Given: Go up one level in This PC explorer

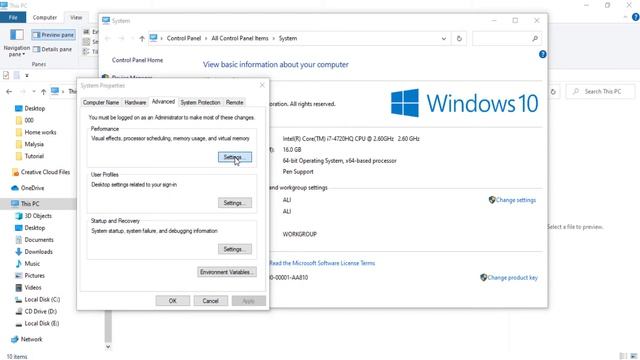Looking at the screenshot, I should click(x=43, y=91).
